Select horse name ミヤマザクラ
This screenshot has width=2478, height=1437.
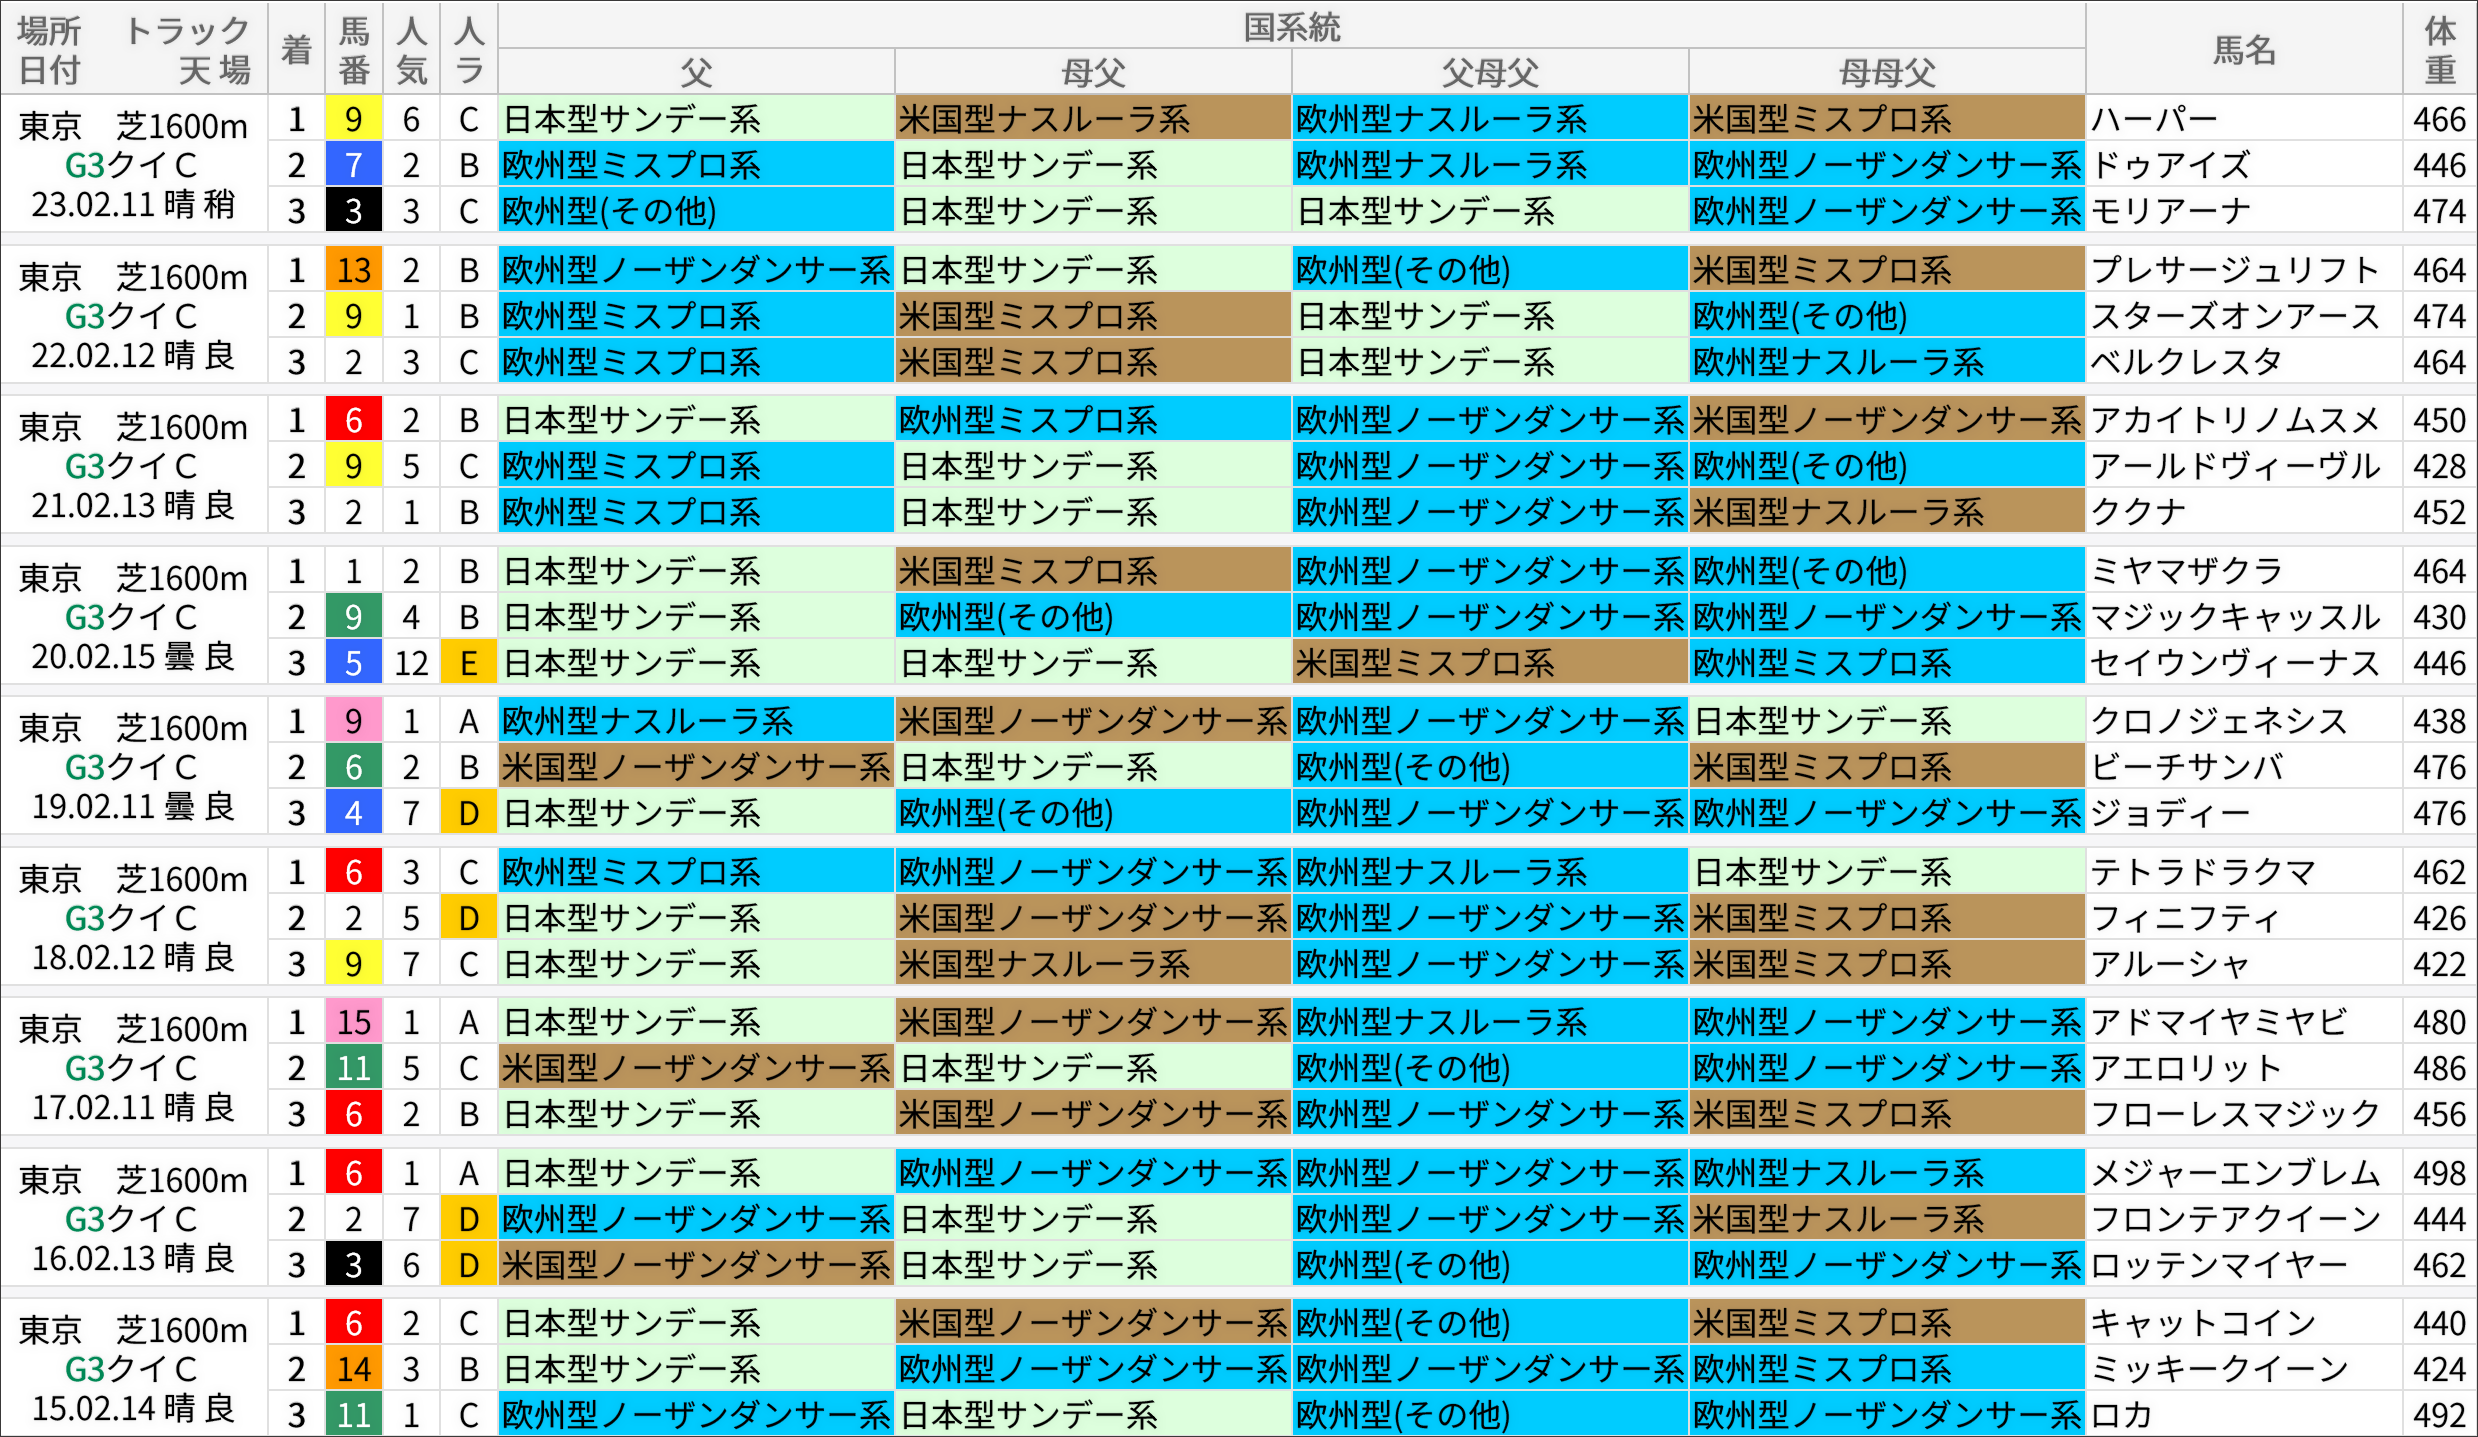pyautogui.click(x=2186, y=571)
